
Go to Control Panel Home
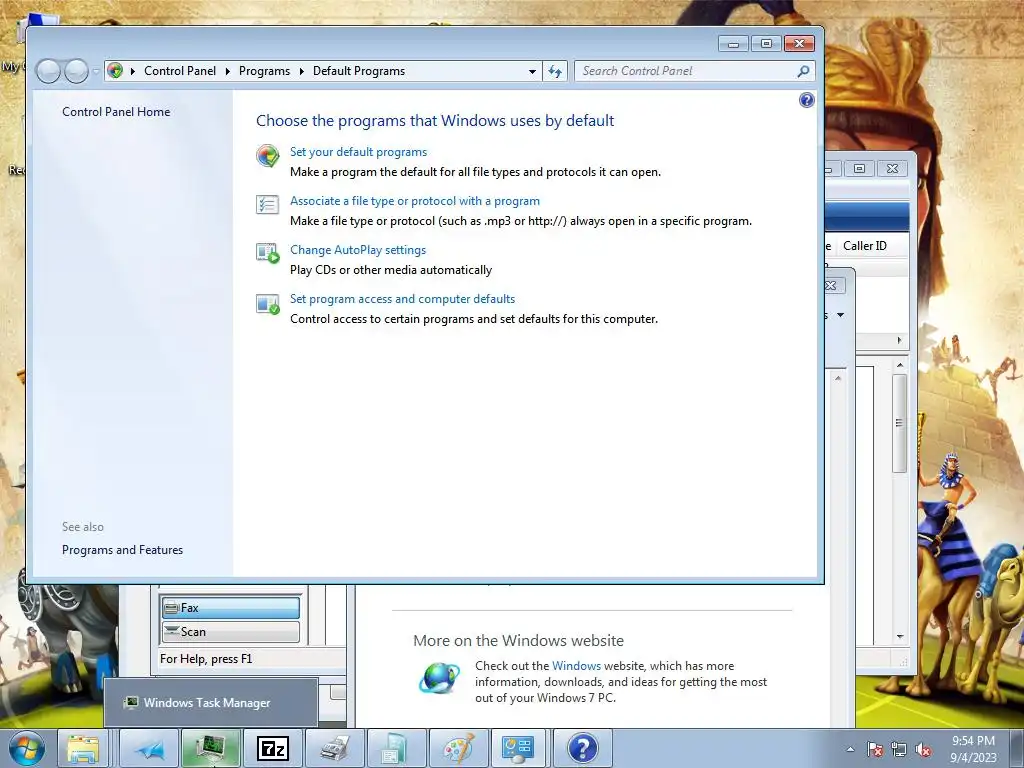pyautogui.click(x=116, y=112)
